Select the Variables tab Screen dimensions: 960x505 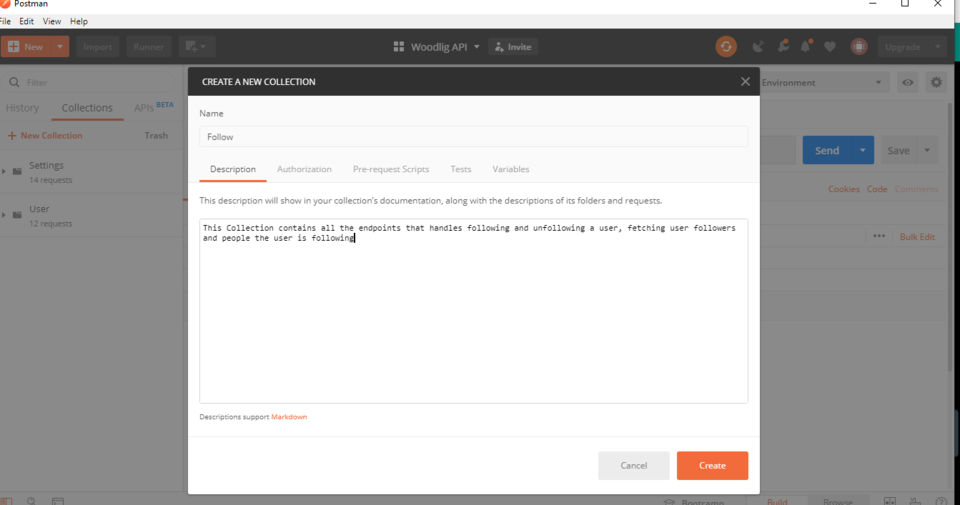click(511, 169)
